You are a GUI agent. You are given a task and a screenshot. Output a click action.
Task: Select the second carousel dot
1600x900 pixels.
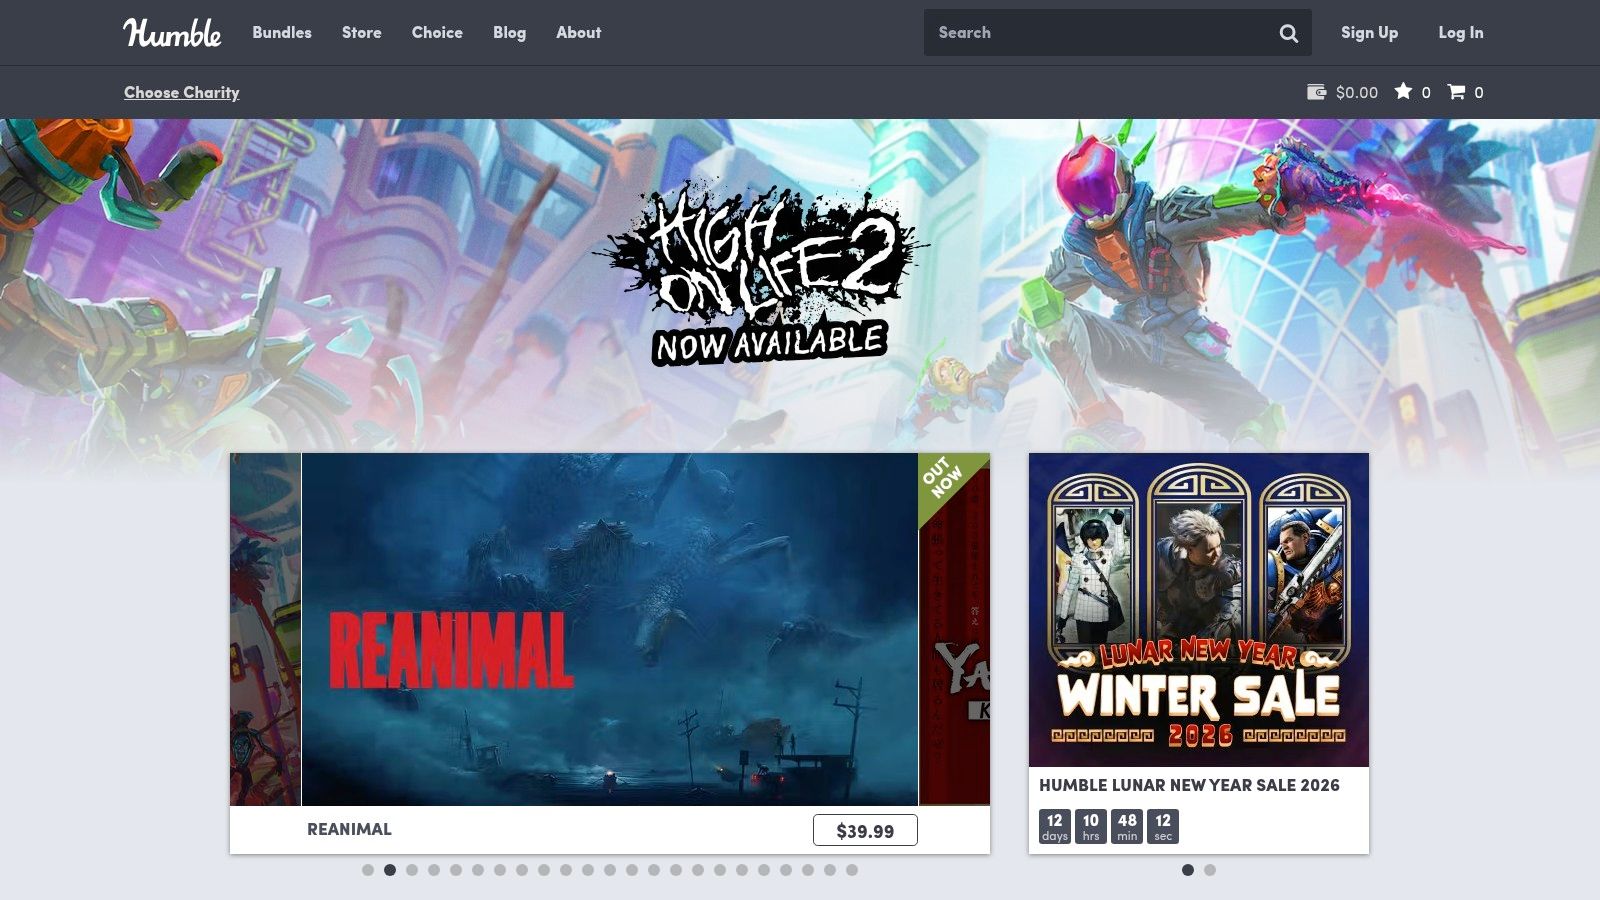pos(388,870)
